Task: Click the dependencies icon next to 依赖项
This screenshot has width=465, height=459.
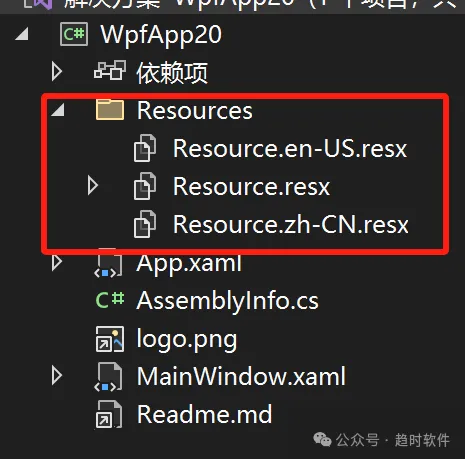Action: pos(110,70)
